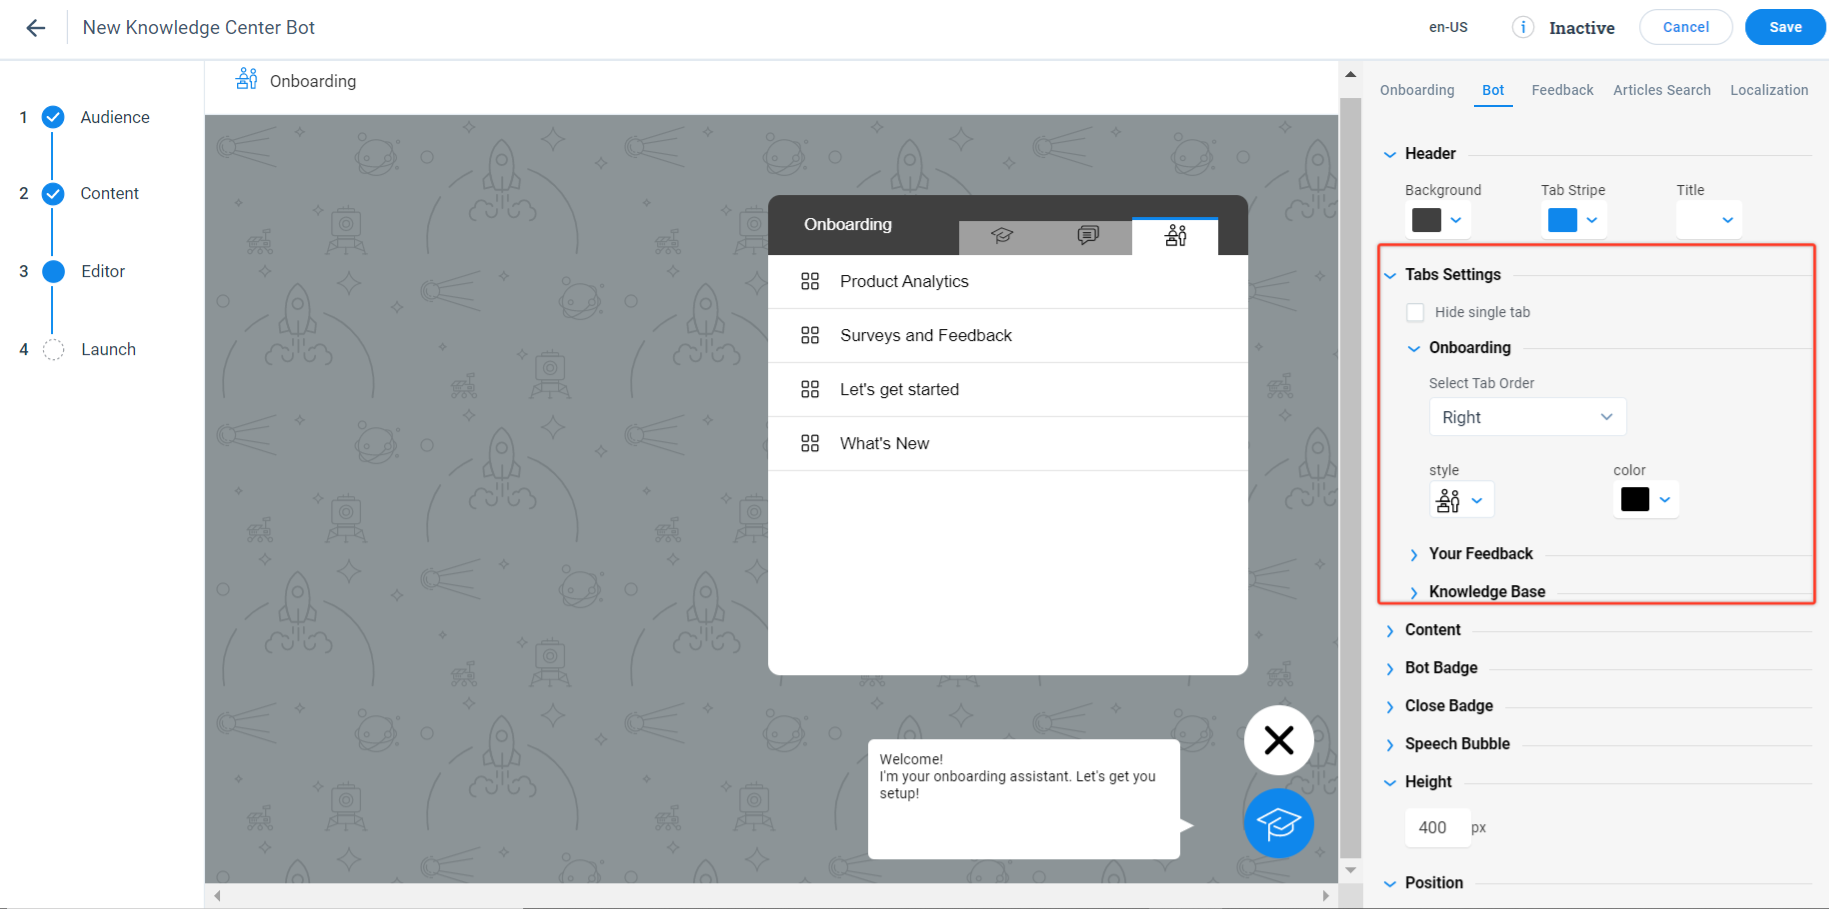Click the info icon beside Inactive
Screen dimensions: 1829x909
coord(1522,27)
